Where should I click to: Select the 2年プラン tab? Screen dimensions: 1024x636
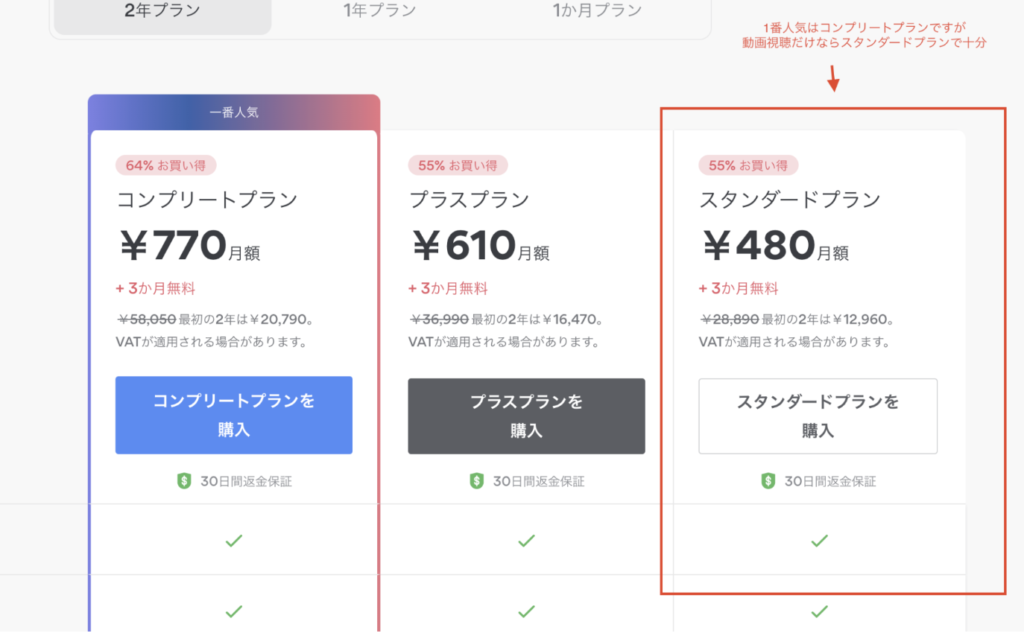[x=163, y=12]
